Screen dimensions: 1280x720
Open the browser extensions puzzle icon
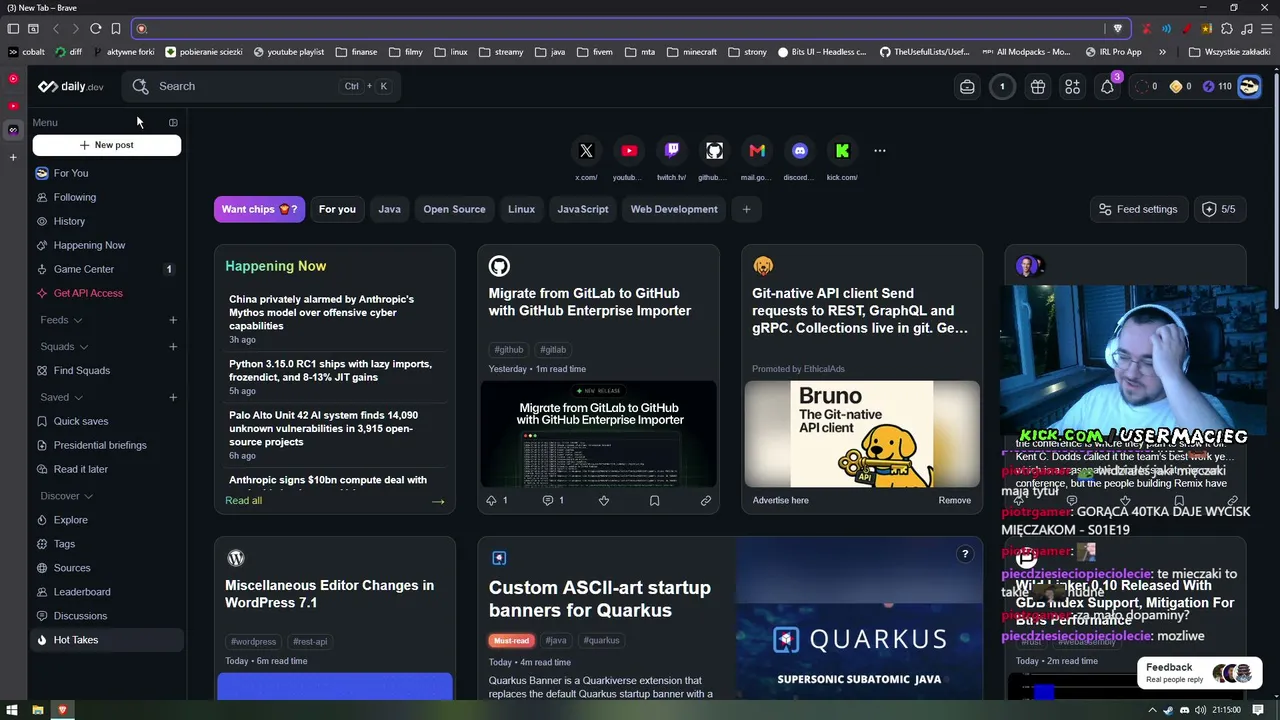(1227, 28)
